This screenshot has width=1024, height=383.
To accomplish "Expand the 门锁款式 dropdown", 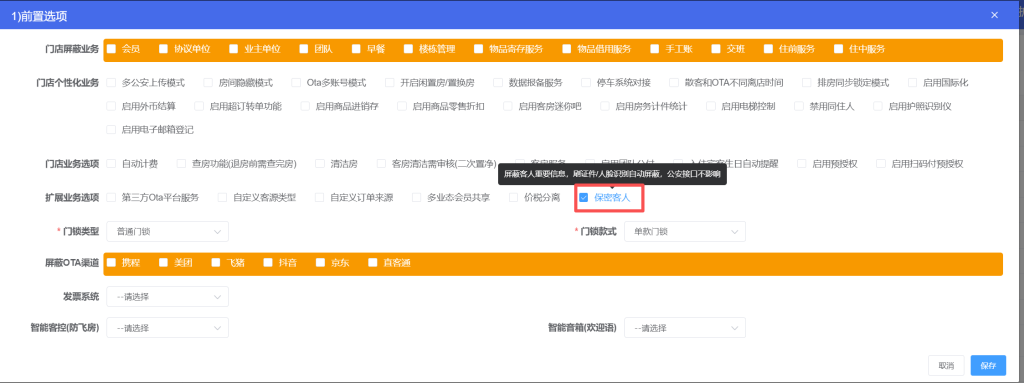I will pyautogui.click(x=684, y=231).
